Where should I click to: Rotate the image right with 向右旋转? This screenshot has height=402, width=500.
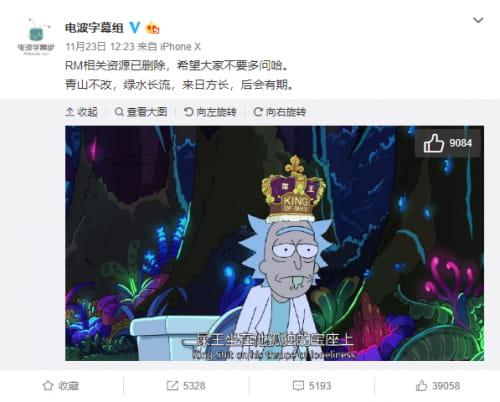pyautogui.click(x=280, y=112)
